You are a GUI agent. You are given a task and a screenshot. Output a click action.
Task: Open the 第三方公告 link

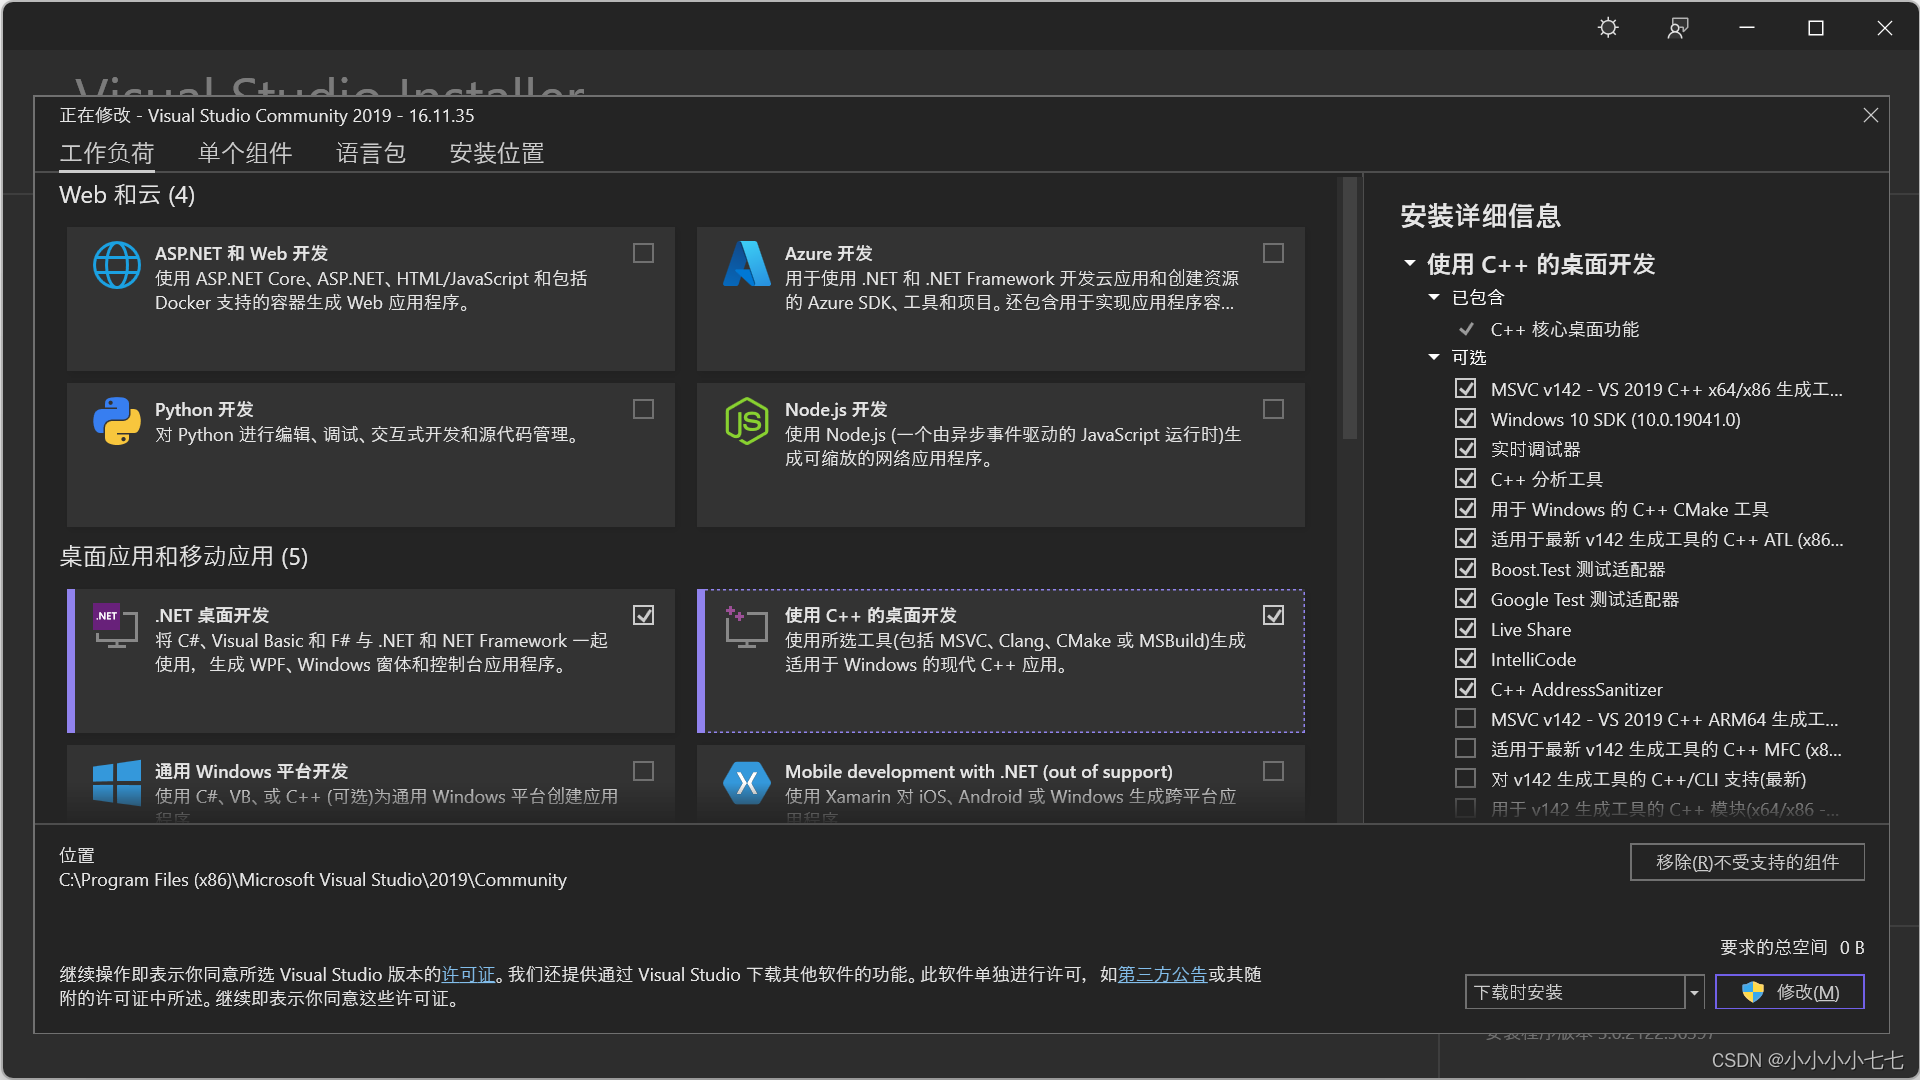1163,974
